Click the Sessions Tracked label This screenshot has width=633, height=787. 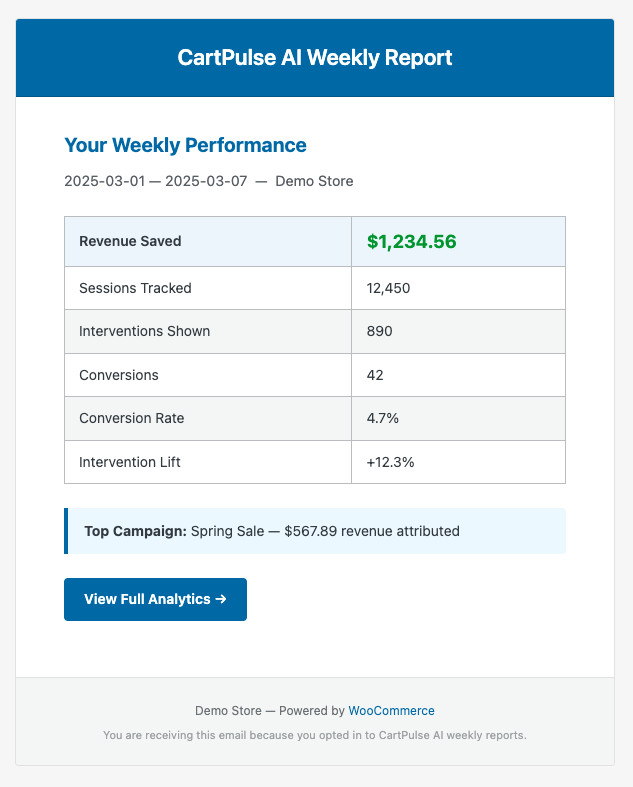click(135, 288)
